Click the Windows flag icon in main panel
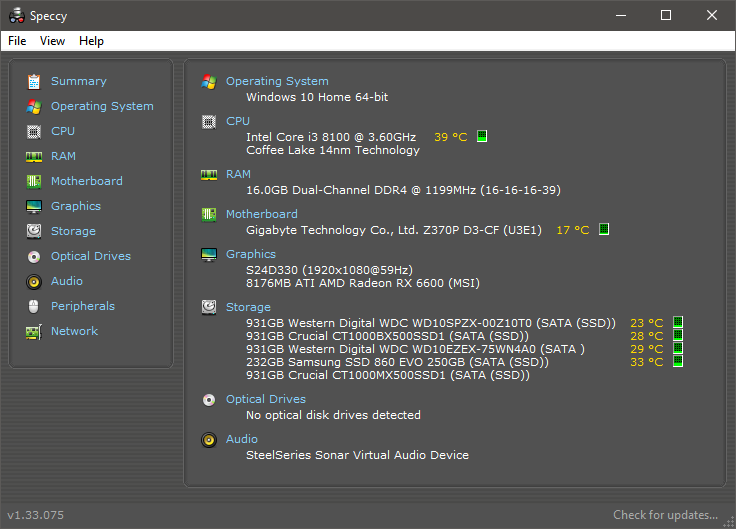 click(209, 82)
